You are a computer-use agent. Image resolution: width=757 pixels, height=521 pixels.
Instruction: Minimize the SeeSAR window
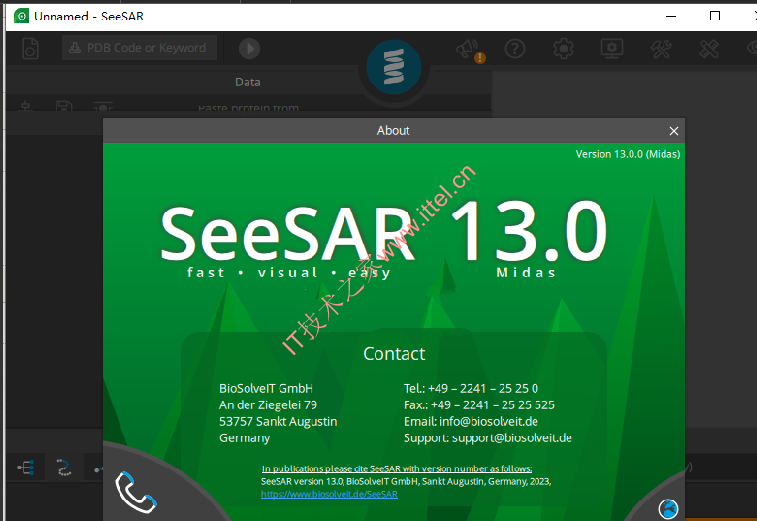pos(671,16)
